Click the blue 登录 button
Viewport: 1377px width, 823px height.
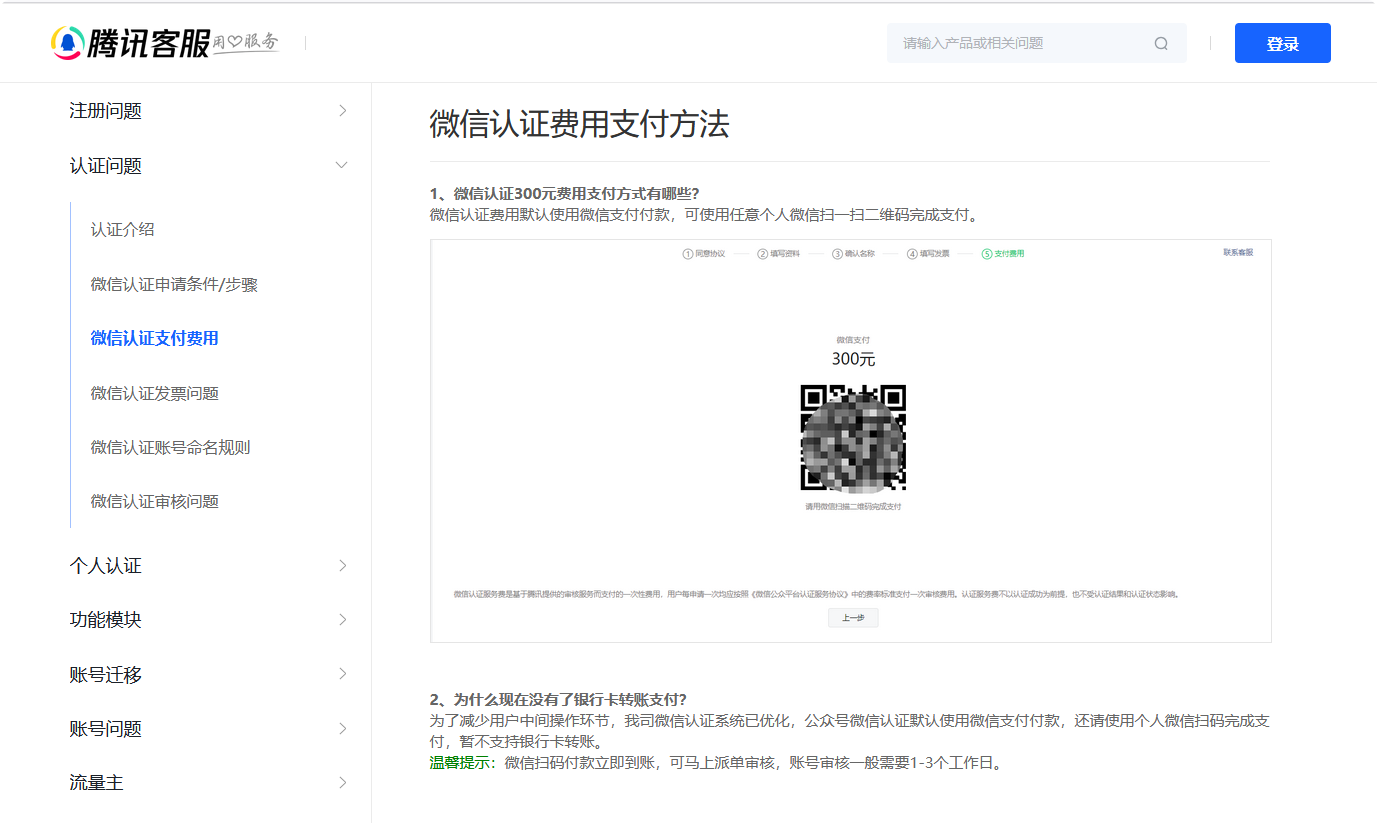click(x=1283, y=43)
